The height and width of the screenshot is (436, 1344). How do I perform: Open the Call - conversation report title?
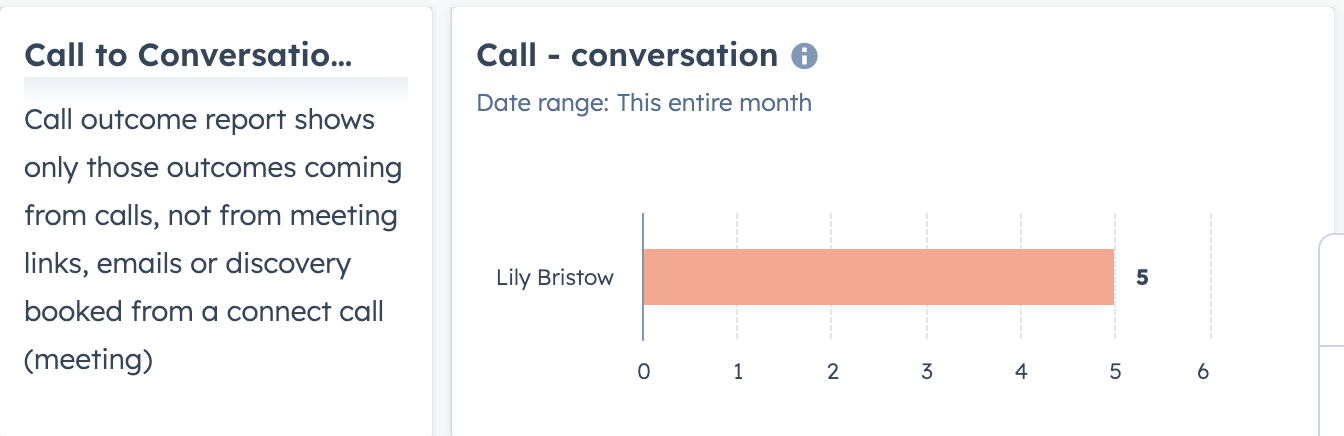click(627, 55)
